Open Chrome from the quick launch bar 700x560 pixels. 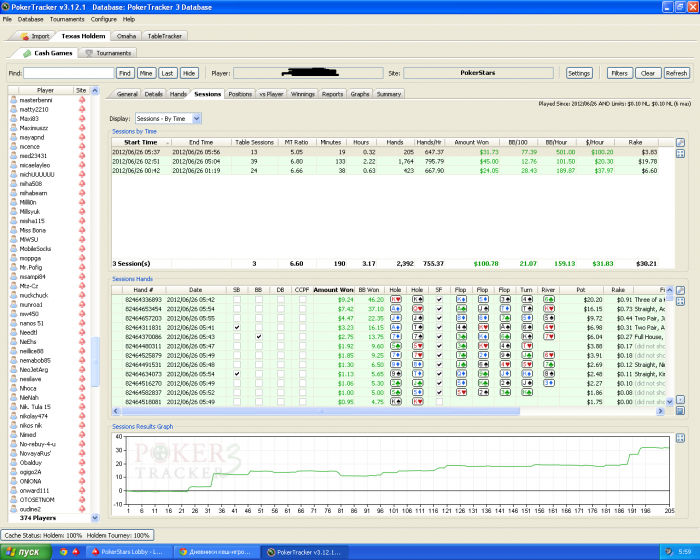(x=63, y=551)
